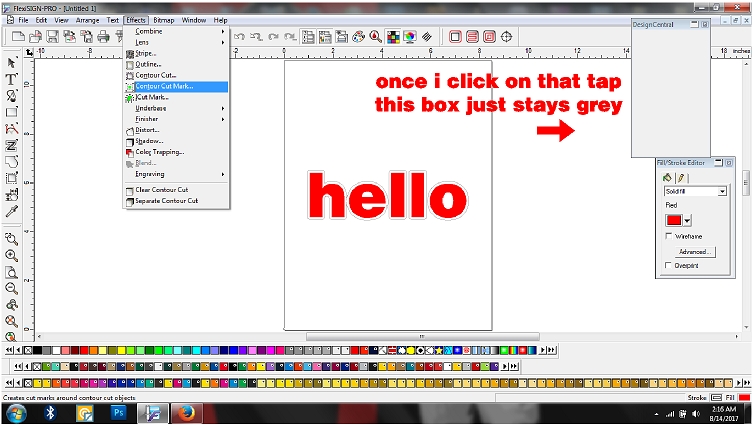Click the Open file folder icon
Image resolution: width=754 pixels, height=426 pixels.
(x=35, y=37)
